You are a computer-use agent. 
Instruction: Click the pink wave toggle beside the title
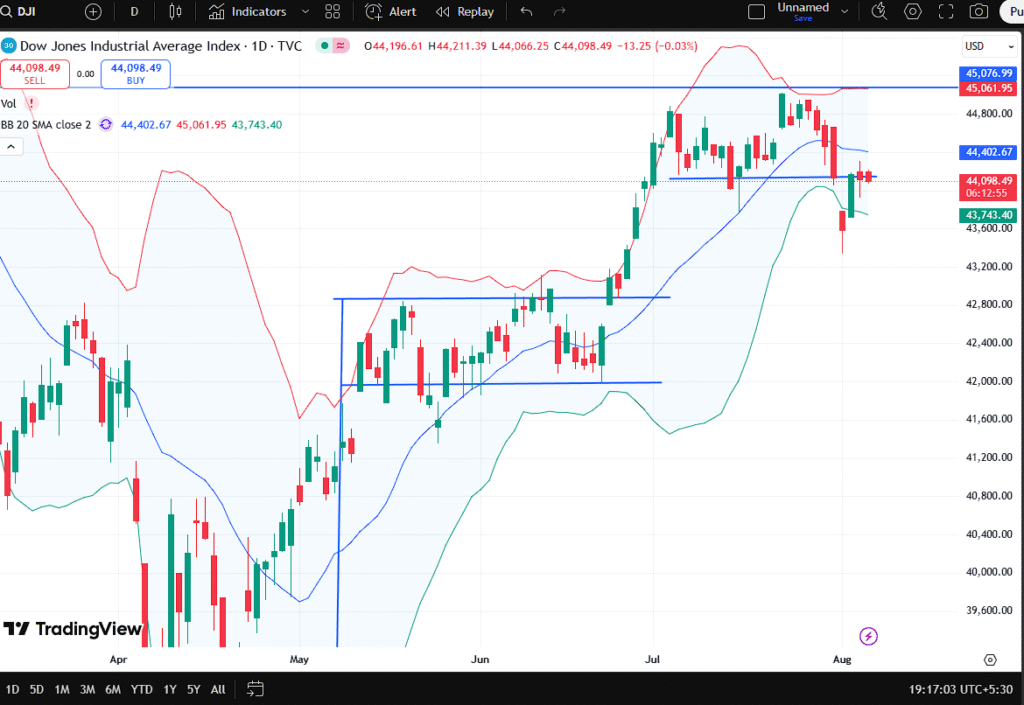coord(341,46)
